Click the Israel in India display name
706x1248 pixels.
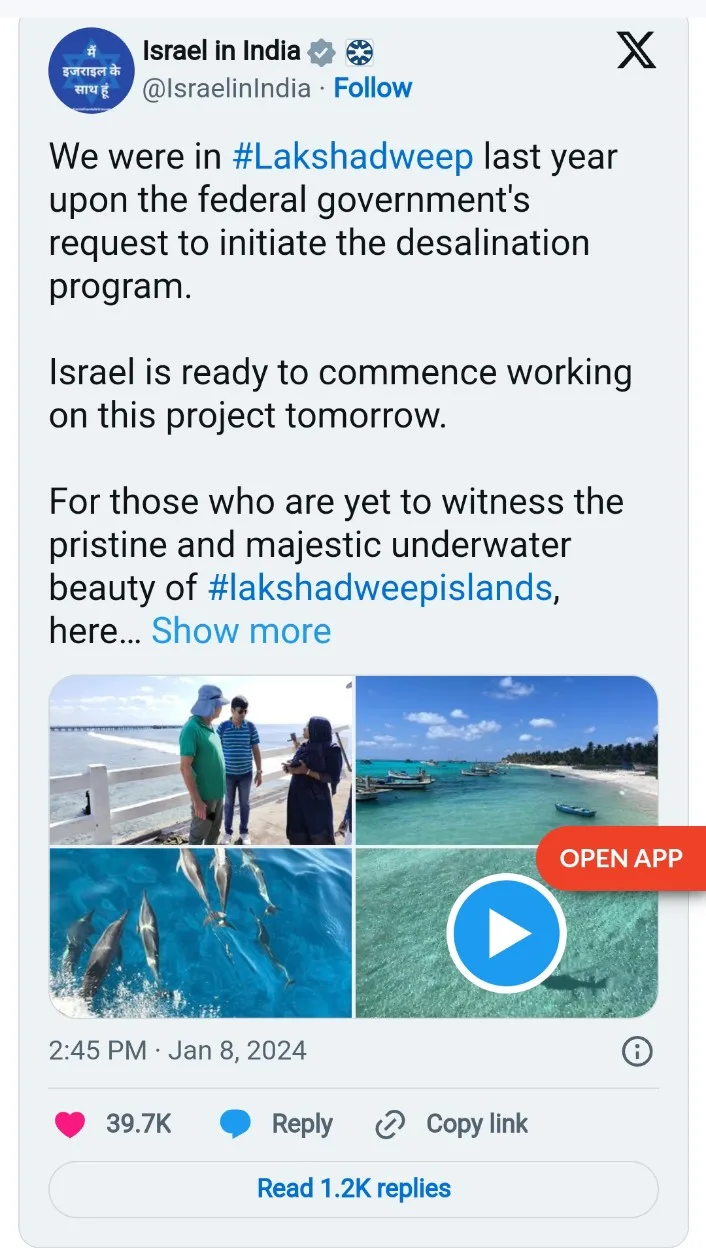(221, 51)
